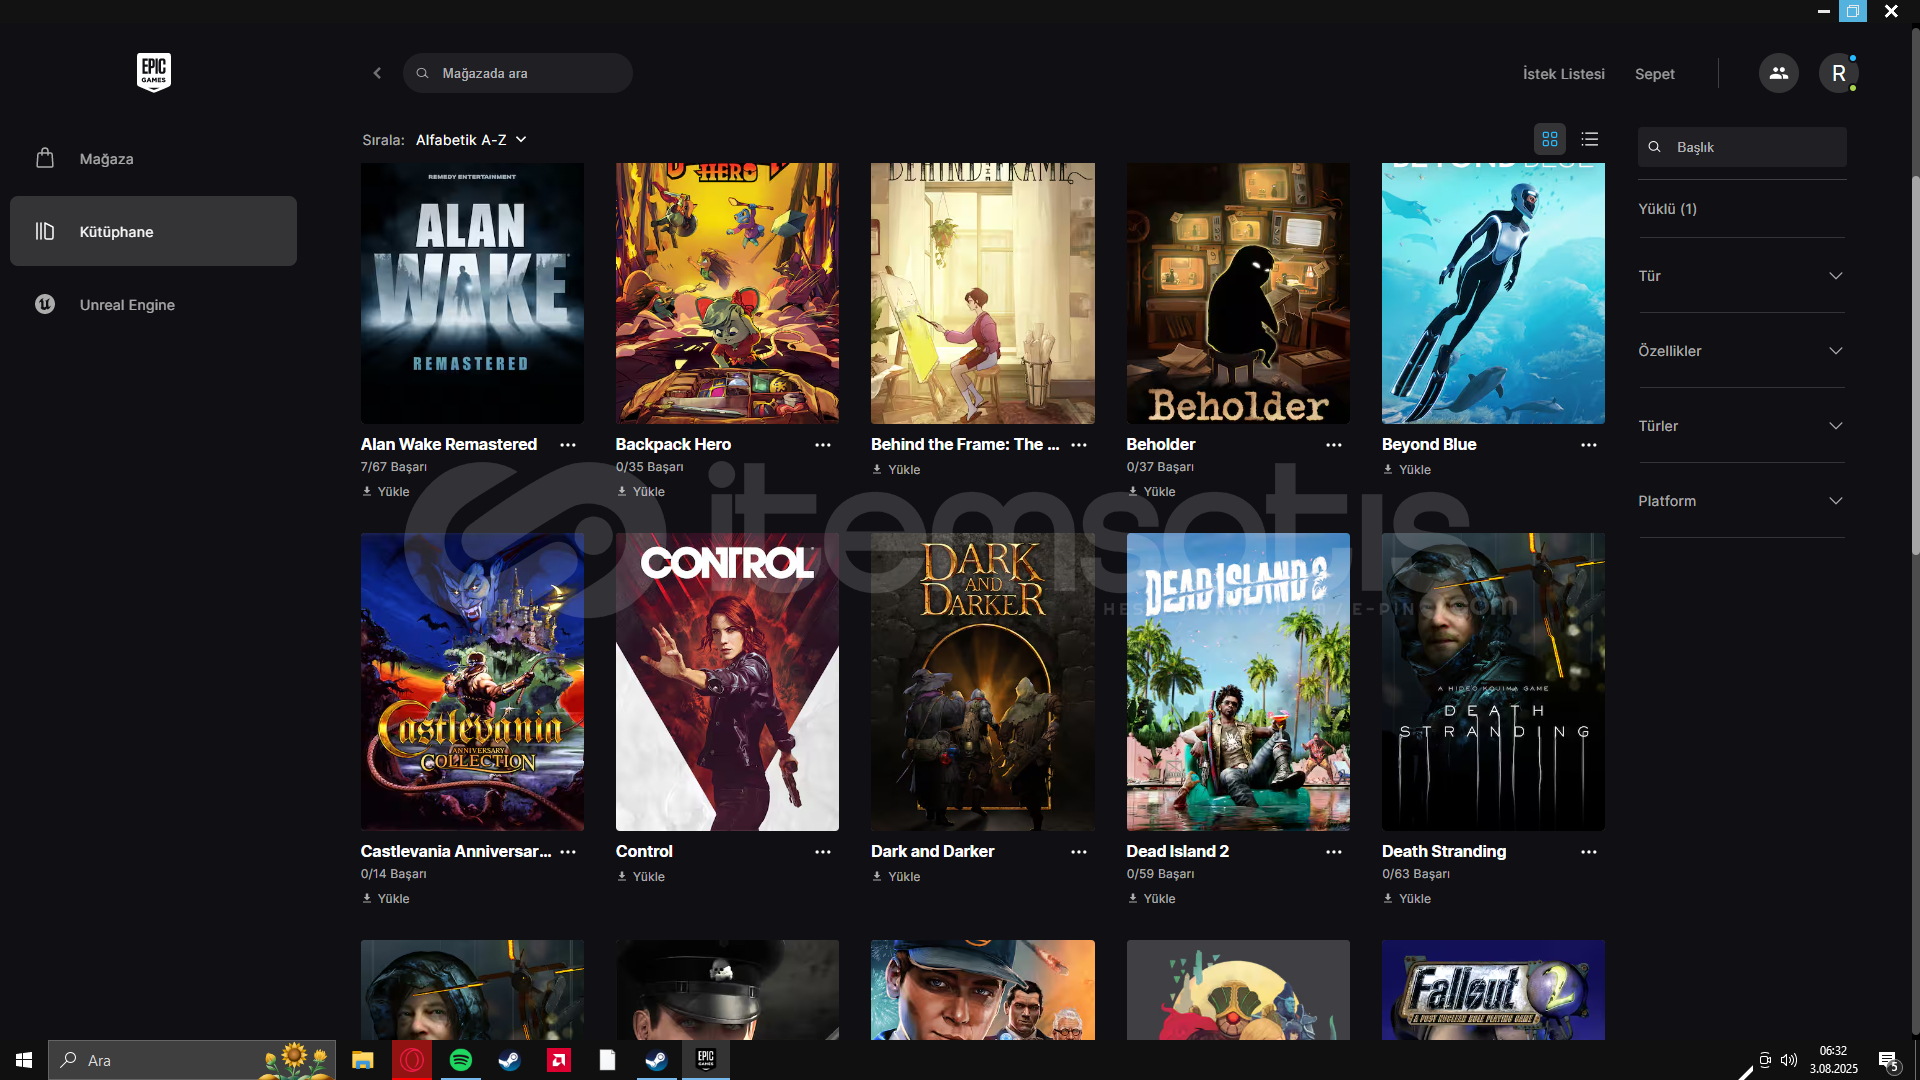Install Alan Wake Remastered via Yükle

[x=386, y=492]
